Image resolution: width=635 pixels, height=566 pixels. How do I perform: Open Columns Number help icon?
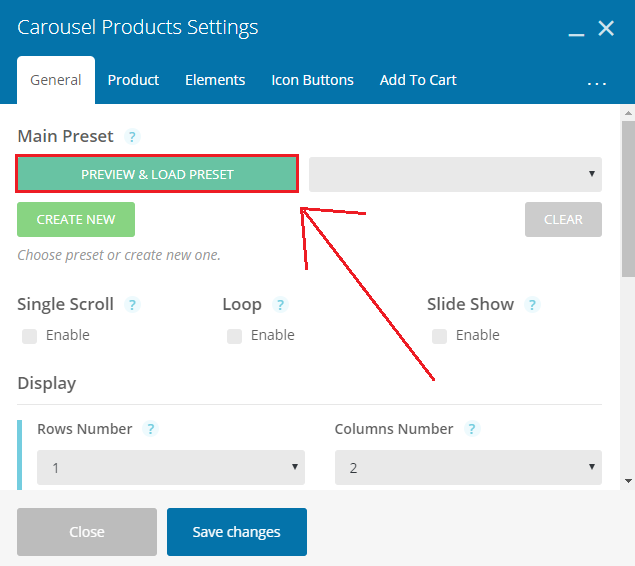click(472, 429)
